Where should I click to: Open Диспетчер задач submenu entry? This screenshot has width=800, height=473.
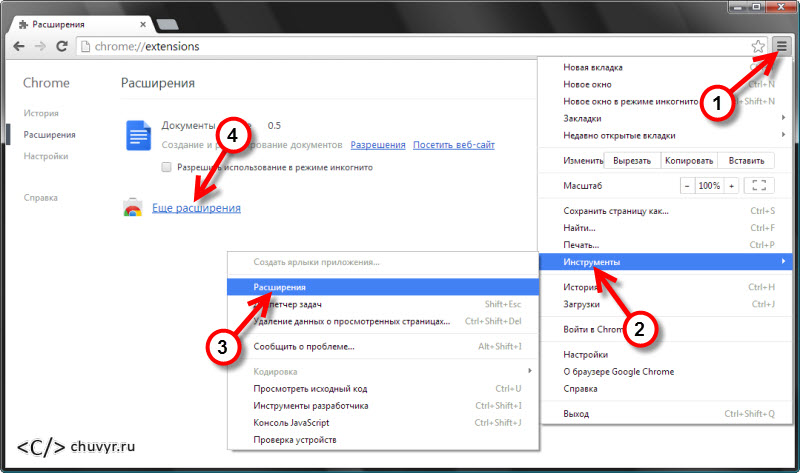click(383, 304)
